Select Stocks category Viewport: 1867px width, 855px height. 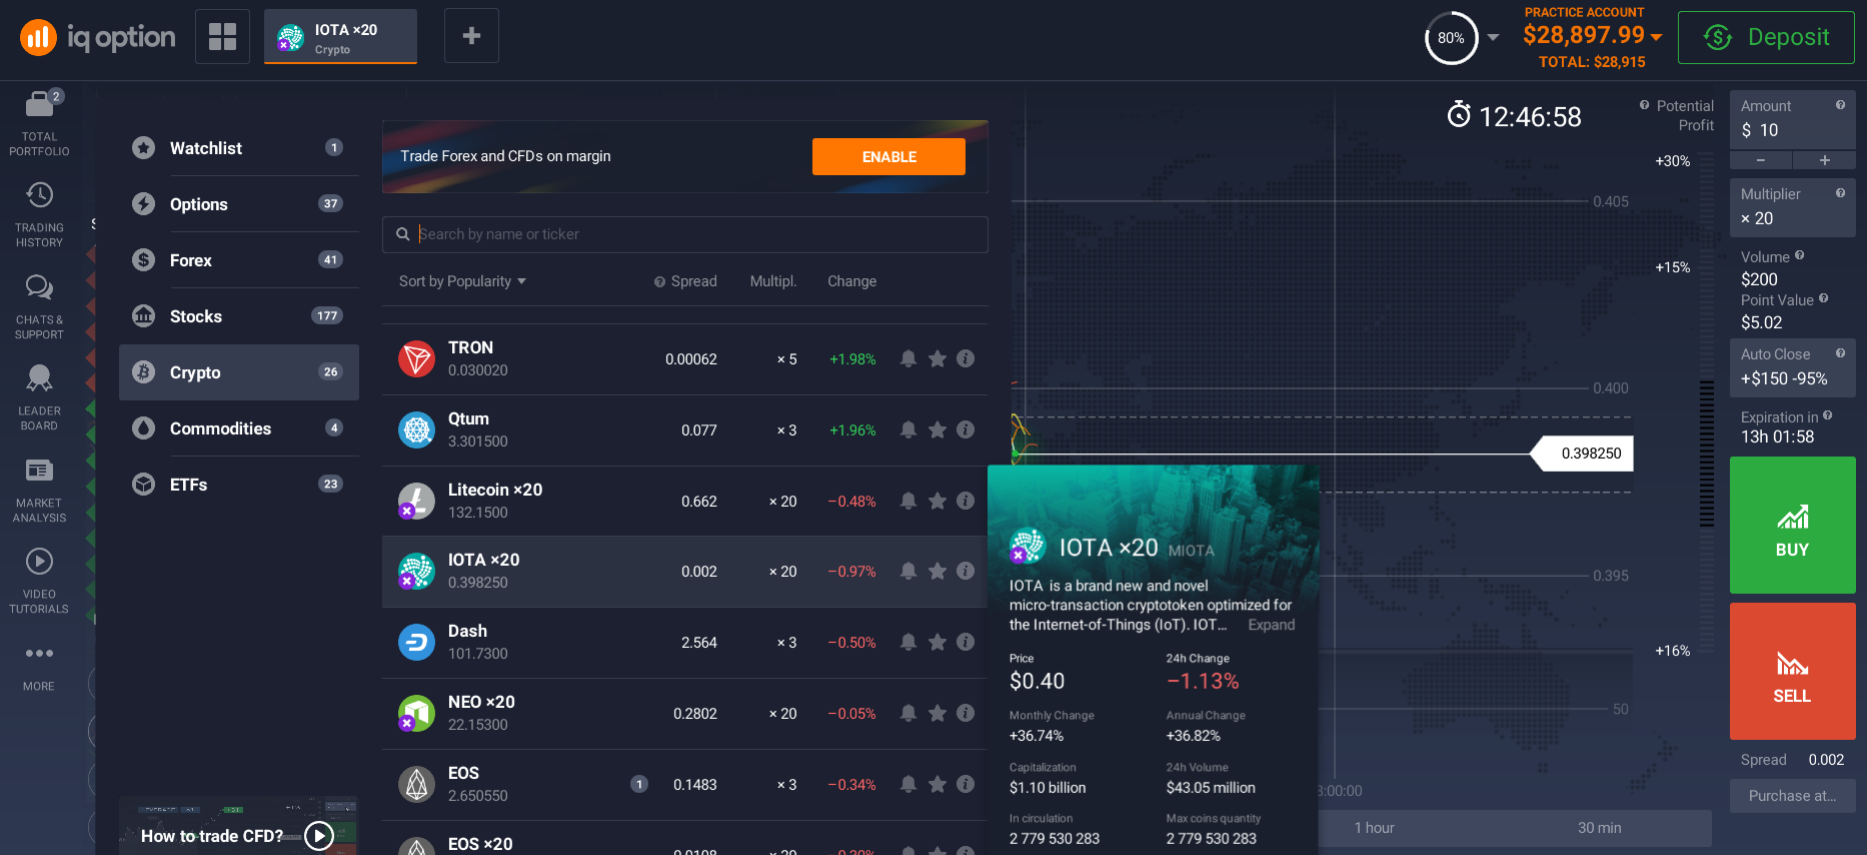239,316
